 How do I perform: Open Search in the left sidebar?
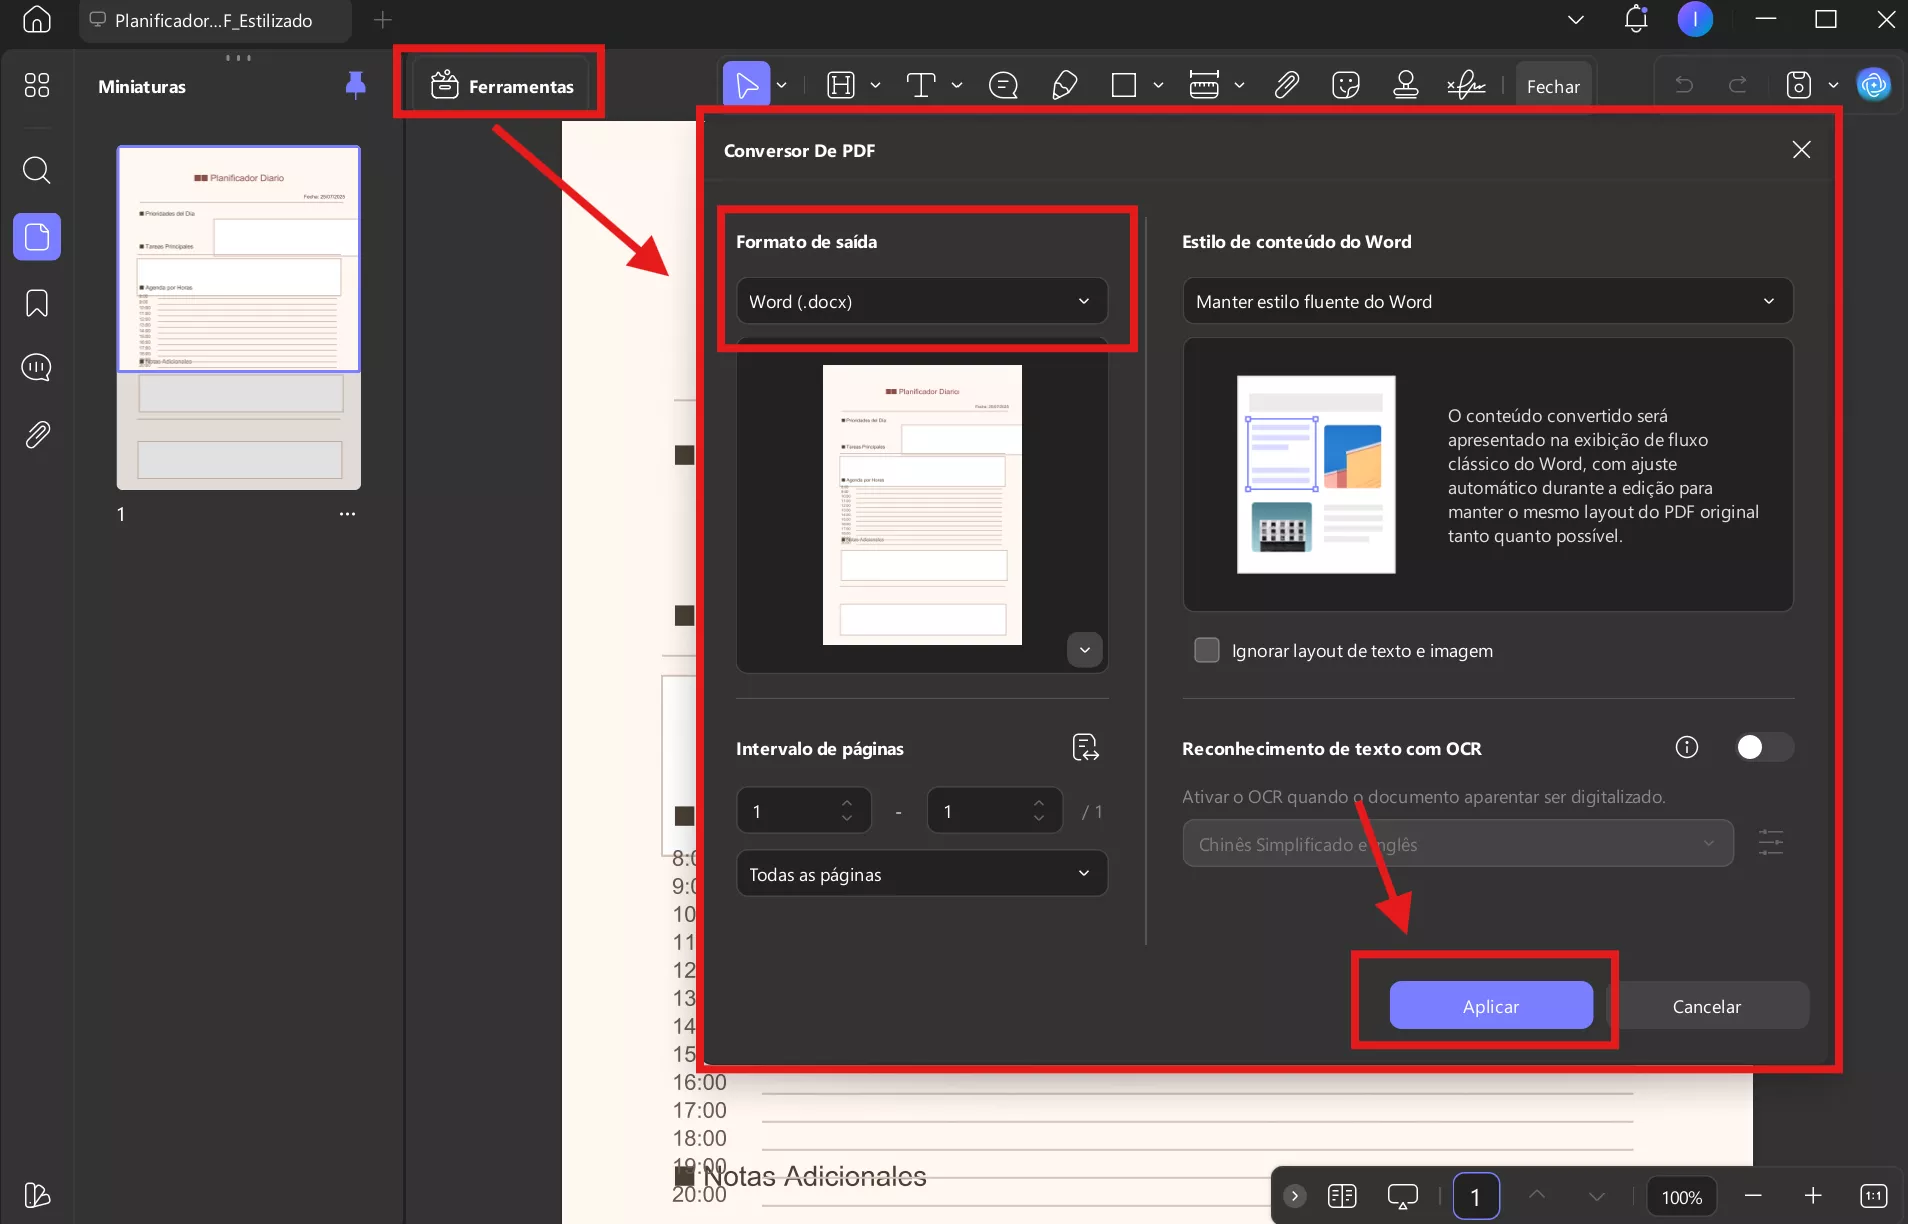pos(37,170)
